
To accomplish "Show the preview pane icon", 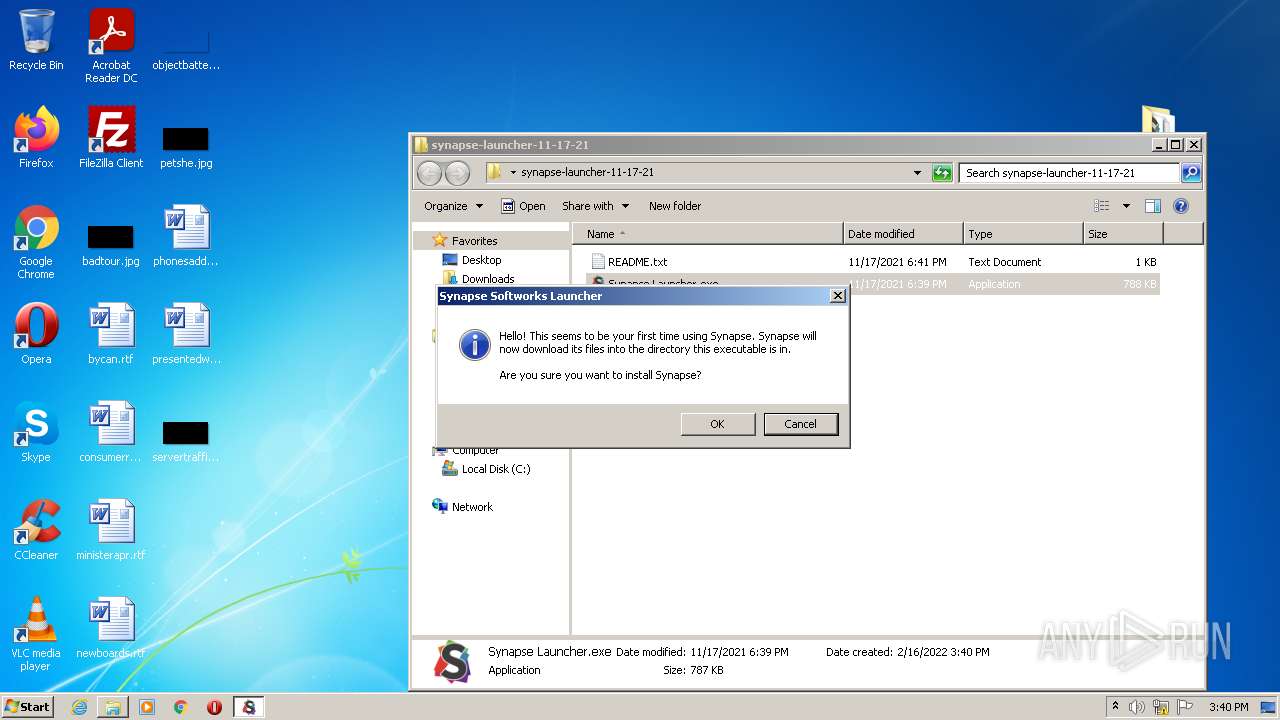I will pyautogui.click(x=1152, y=206).
